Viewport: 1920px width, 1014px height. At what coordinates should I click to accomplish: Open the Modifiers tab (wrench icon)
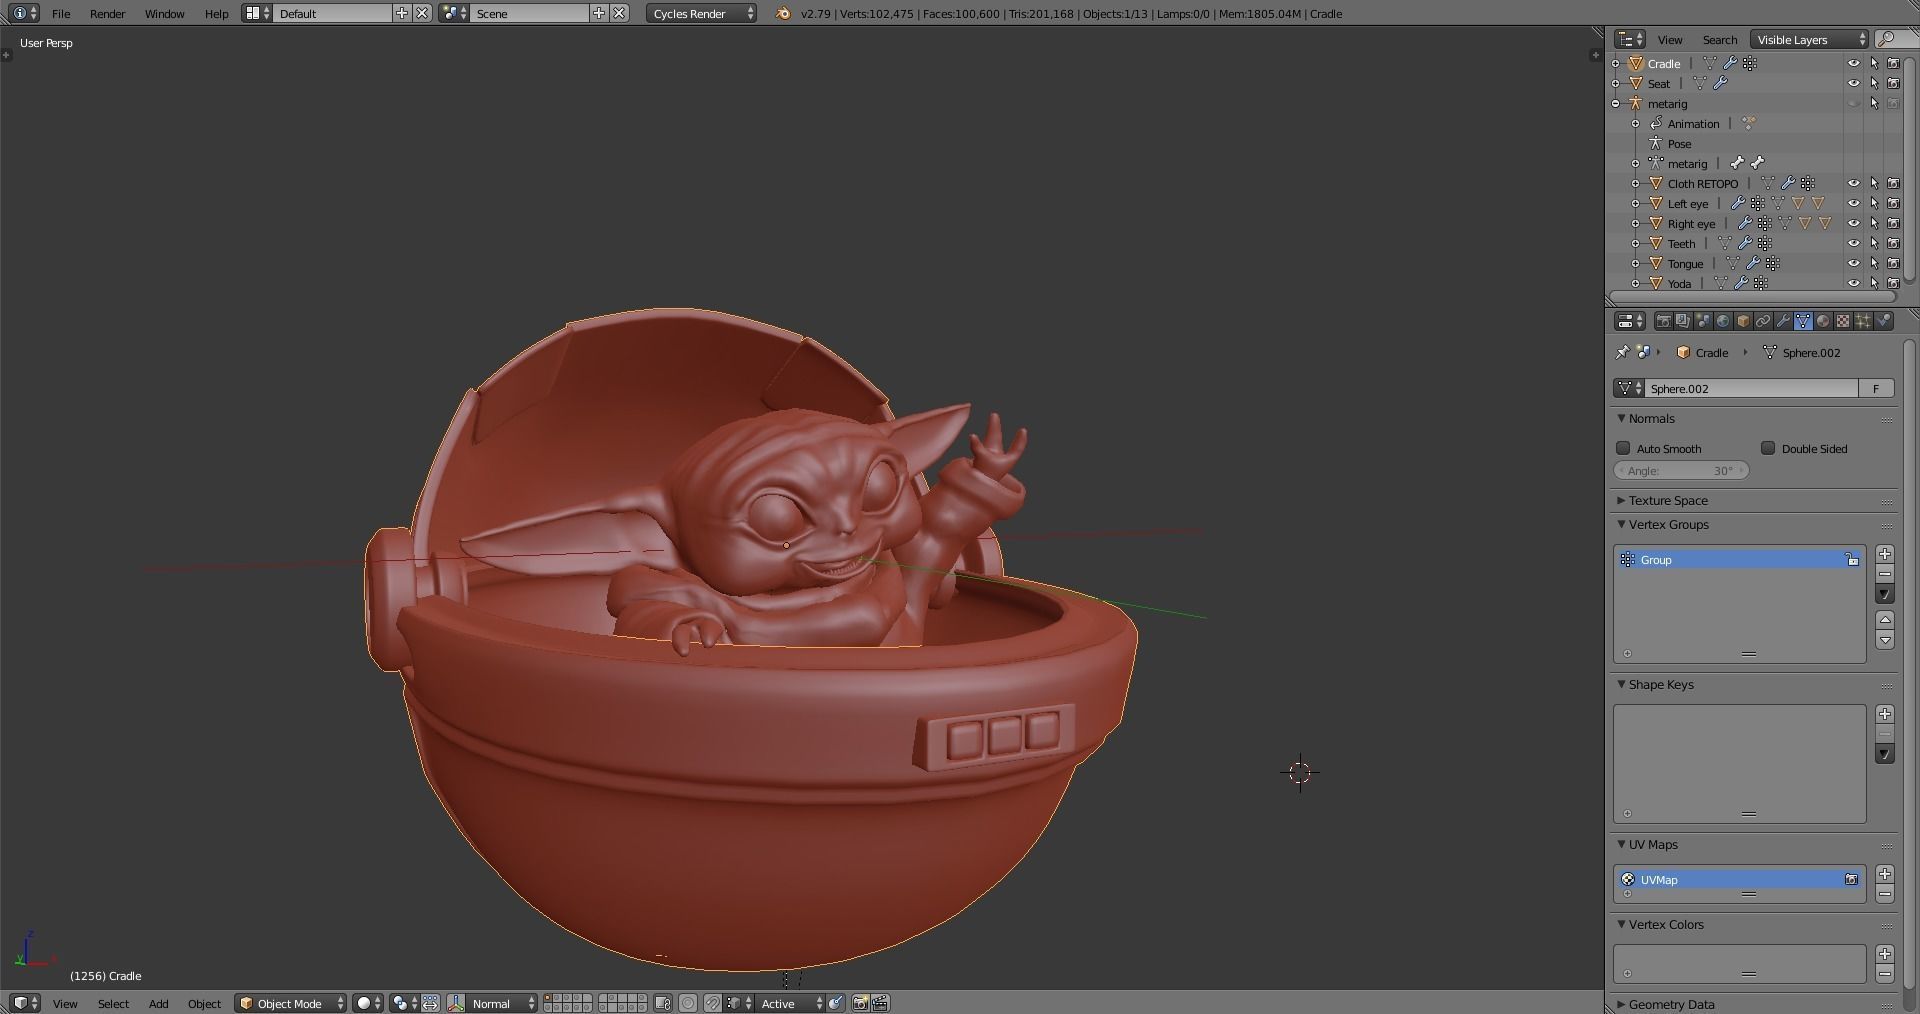[1783, 321]
